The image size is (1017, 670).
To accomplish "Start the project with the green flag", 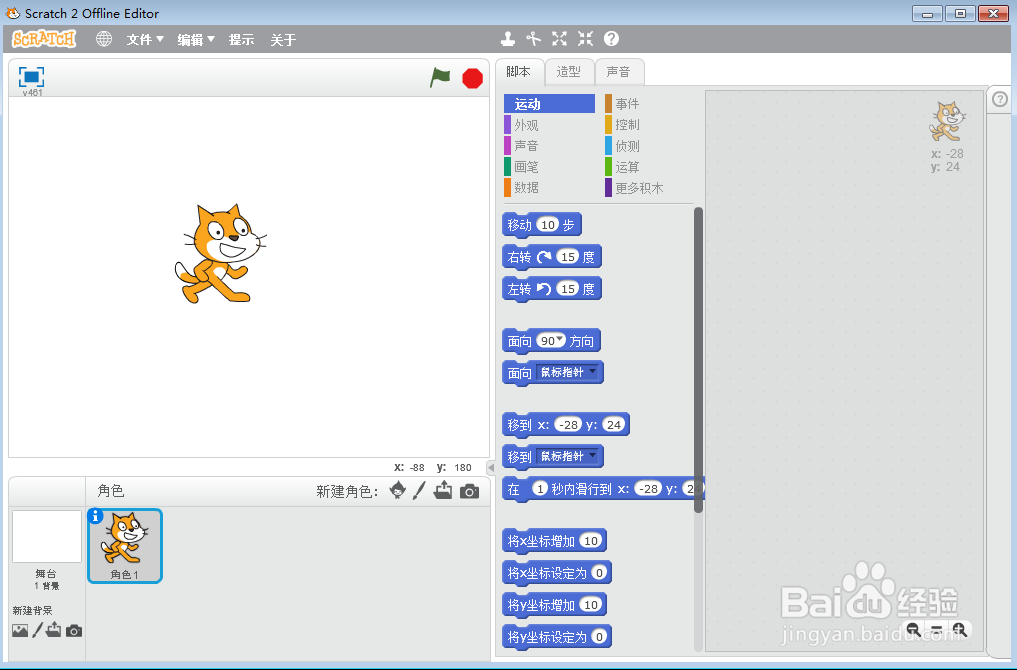I will [x=440, y=78].
